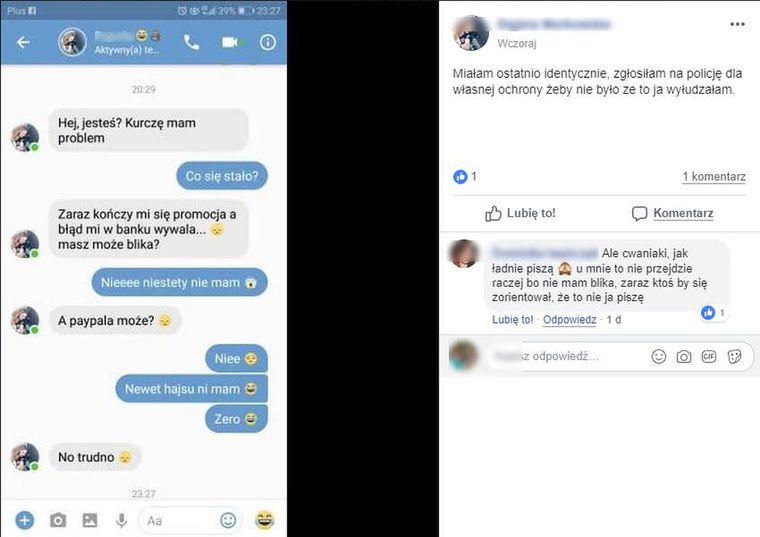Click Lubię to! link under the comment
This screenshot has height=537, width=760.
512,320
